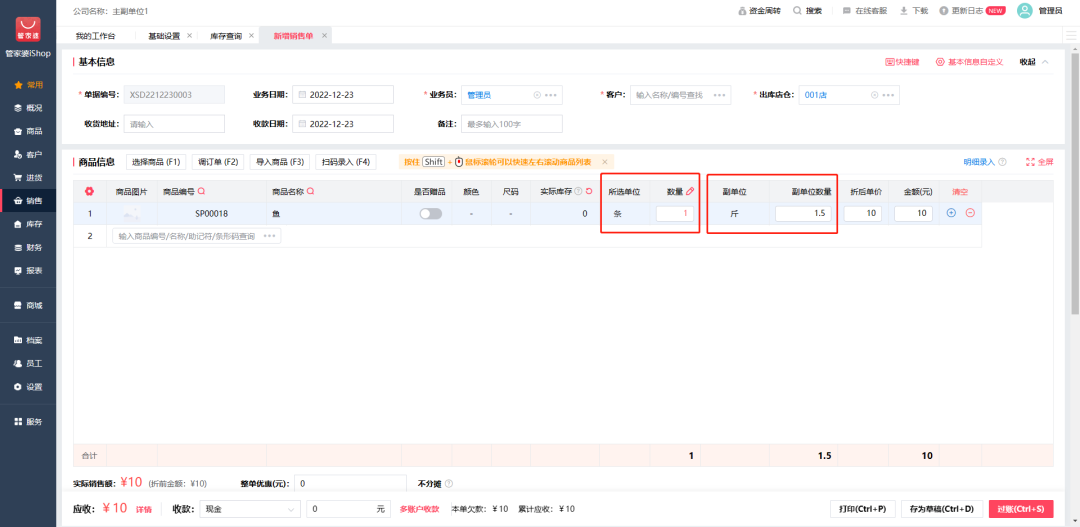Viewport: 1080px width, 527px height.
Task: Open 资金周转 funds turnover in top bar
Action: [759, 11]
